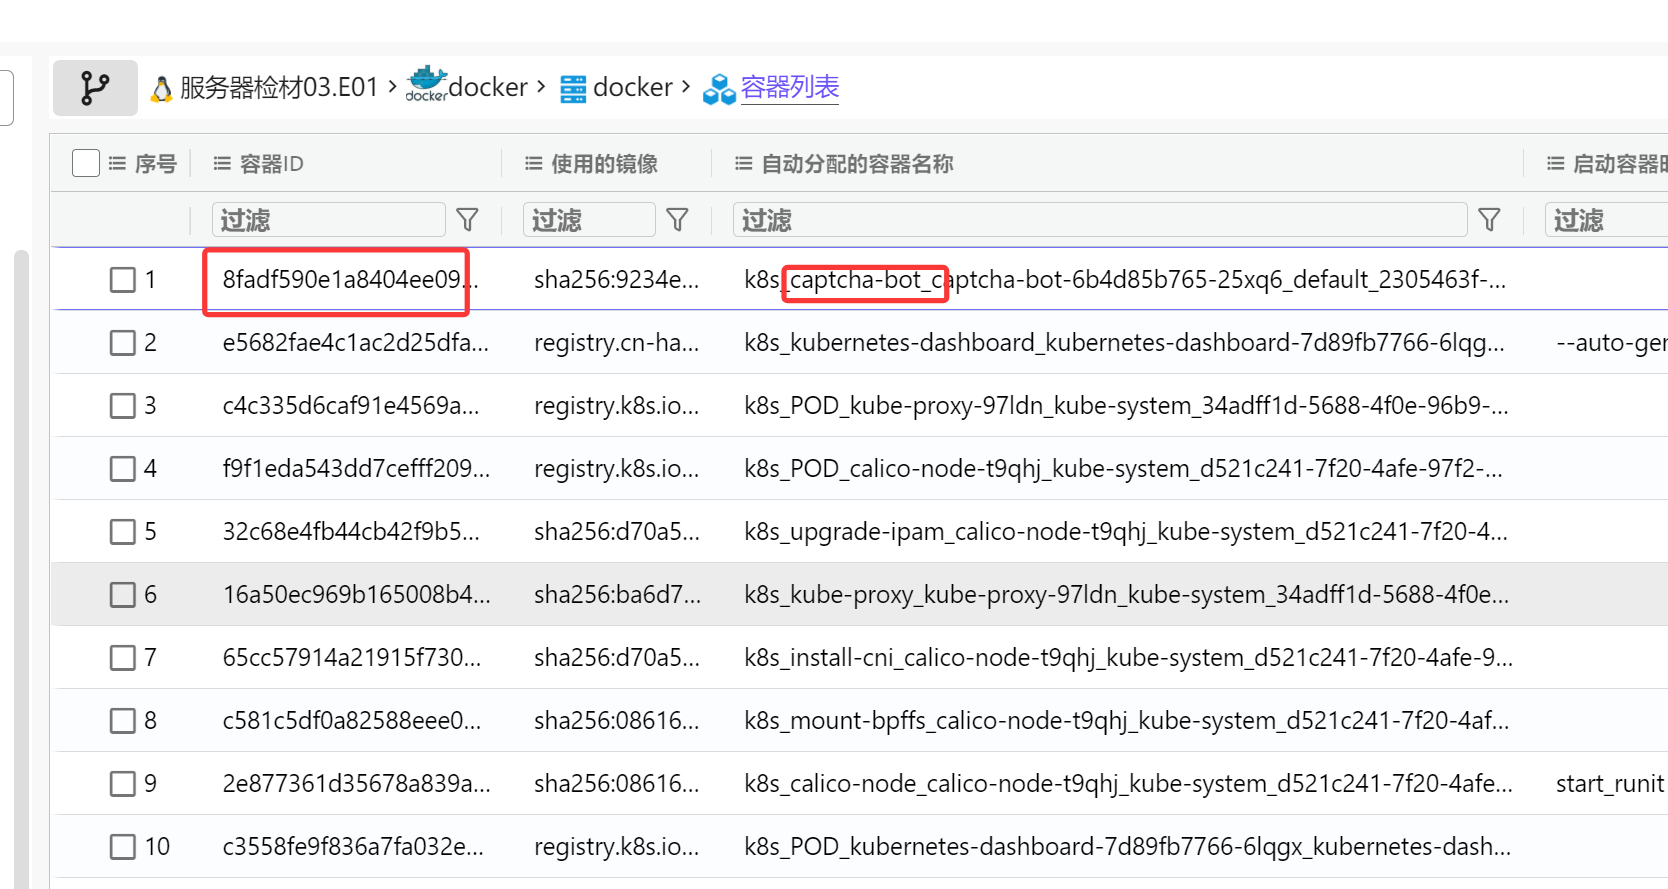Check the checkbox for row 6

pos(123,595)
